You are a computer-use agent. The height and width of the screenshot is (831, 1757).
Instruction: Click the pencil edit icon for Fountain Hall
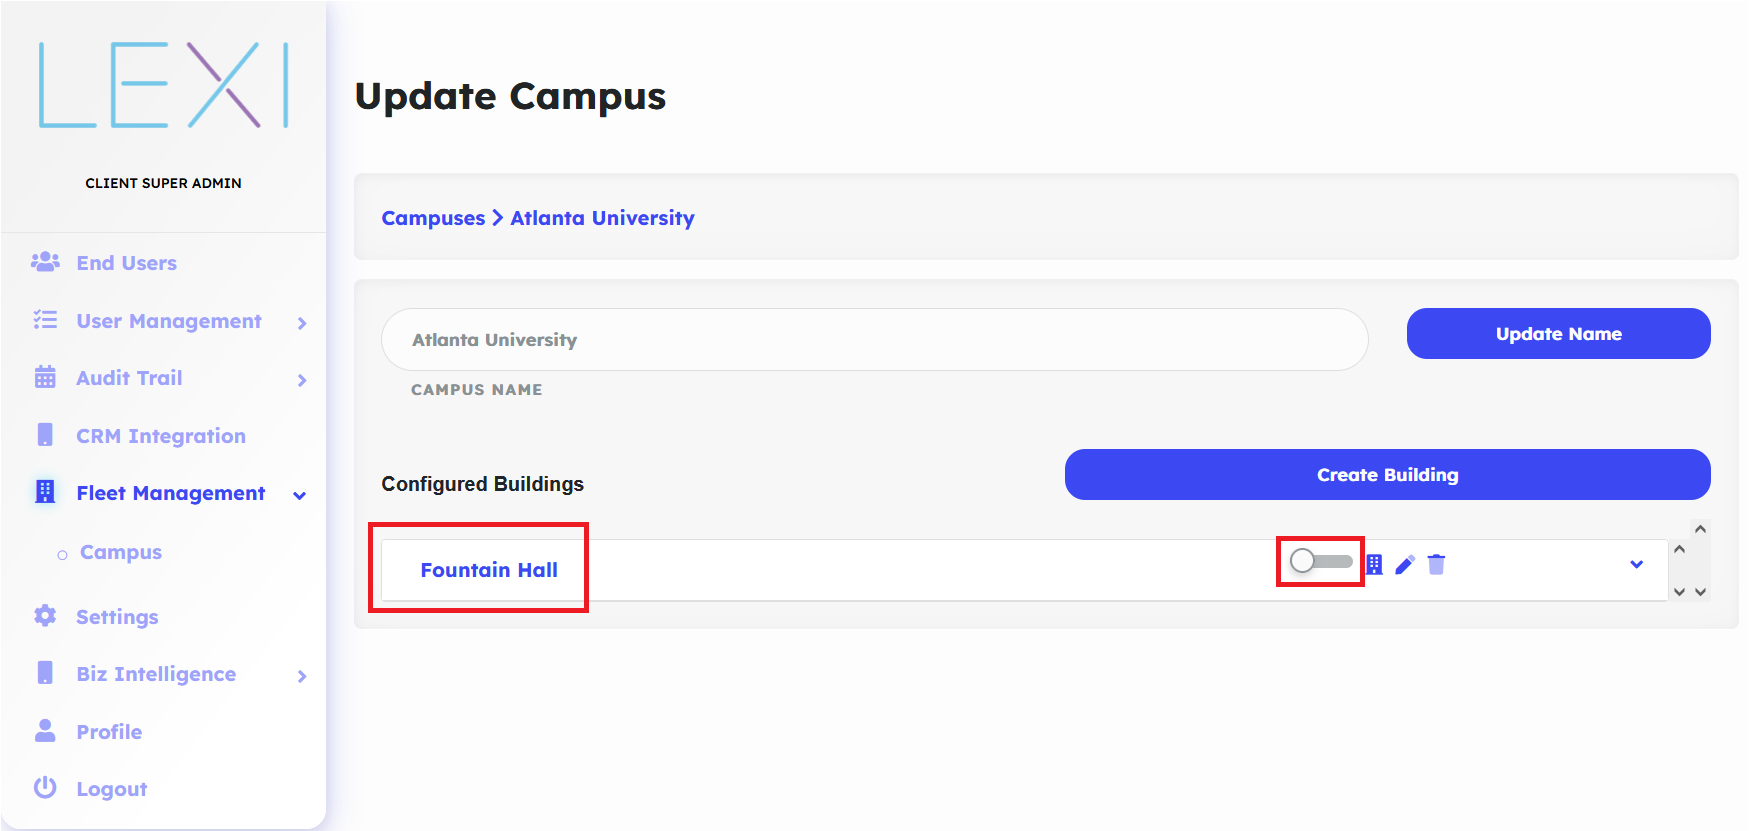pos(1405,565)
